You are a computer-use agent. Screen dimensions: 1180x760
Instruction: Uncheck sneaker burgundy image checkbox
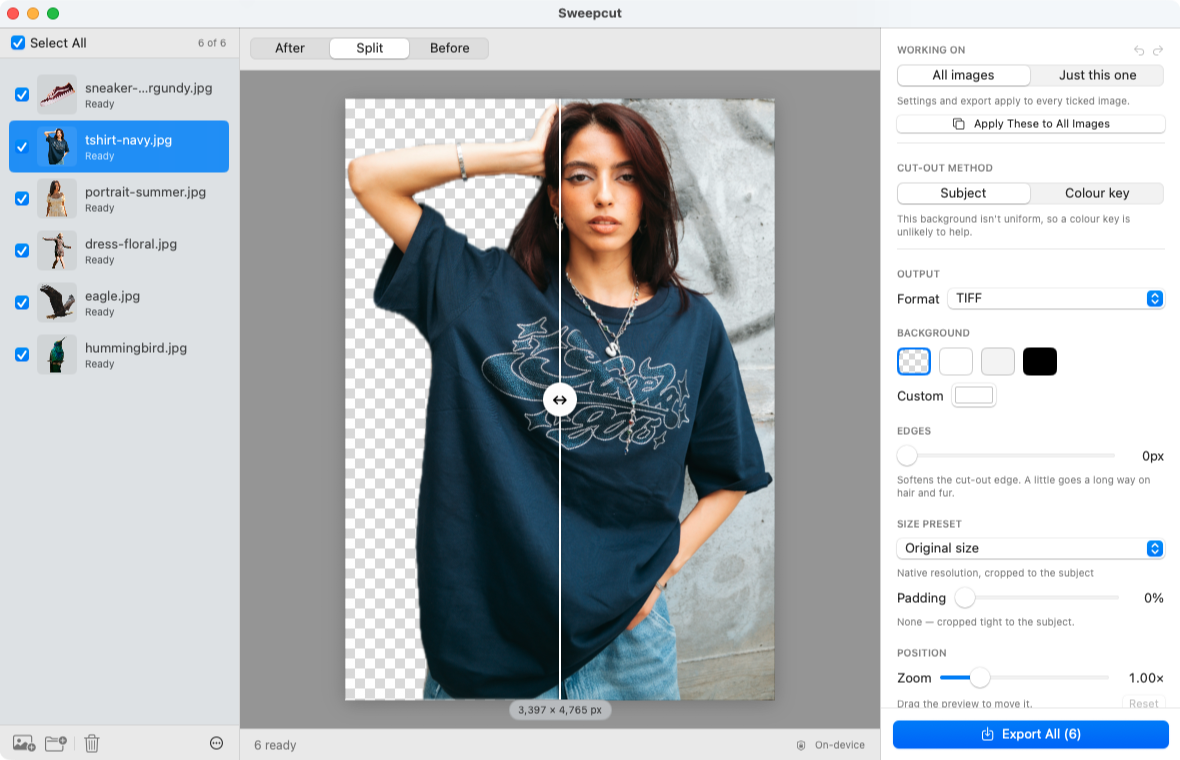(22, 95)
